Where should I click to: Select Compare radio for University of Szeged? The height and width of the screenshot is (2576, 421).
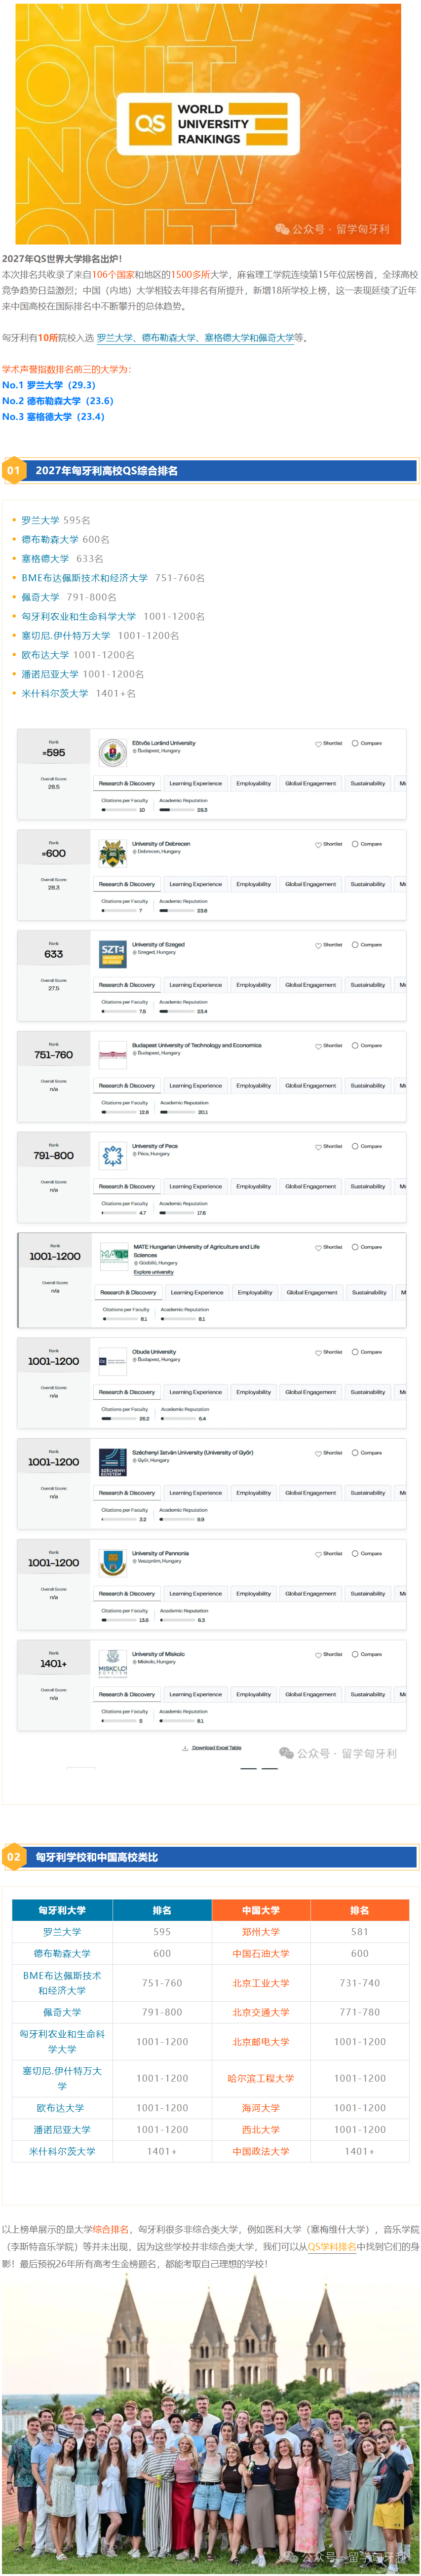pos(355,945)
